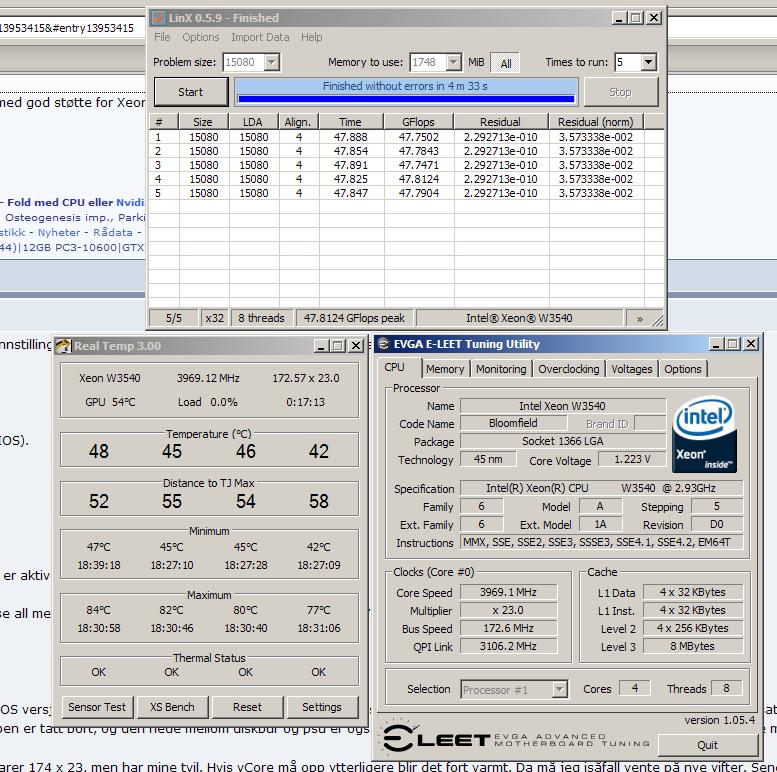Click the LinX app icon in title bar
The height and width of the screenshot is (772, 777).
tap(158, 18)
